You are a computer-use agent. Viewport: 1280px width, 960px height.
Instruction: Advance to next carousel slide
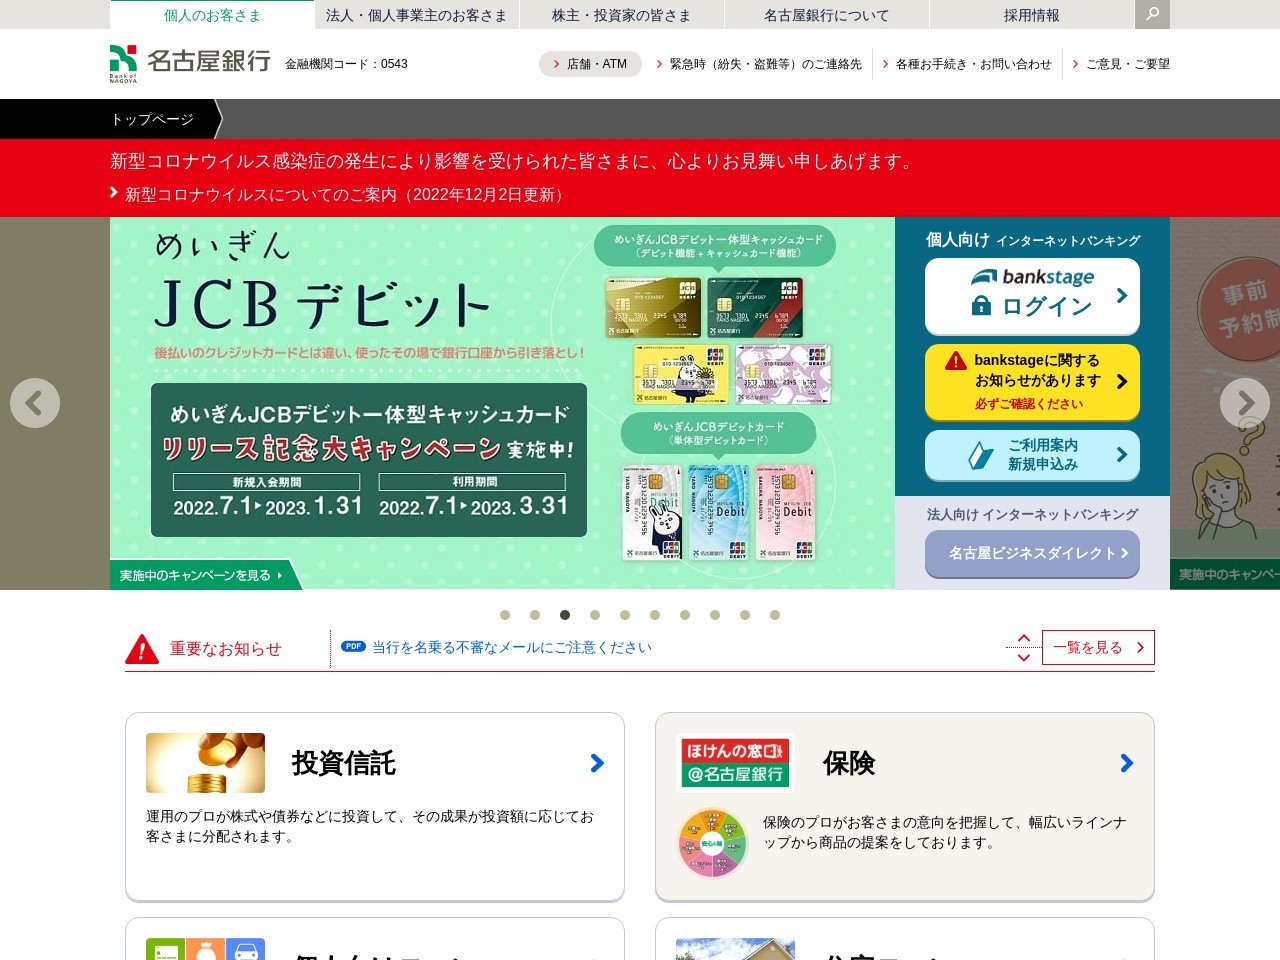click(x=1245, y=403)
